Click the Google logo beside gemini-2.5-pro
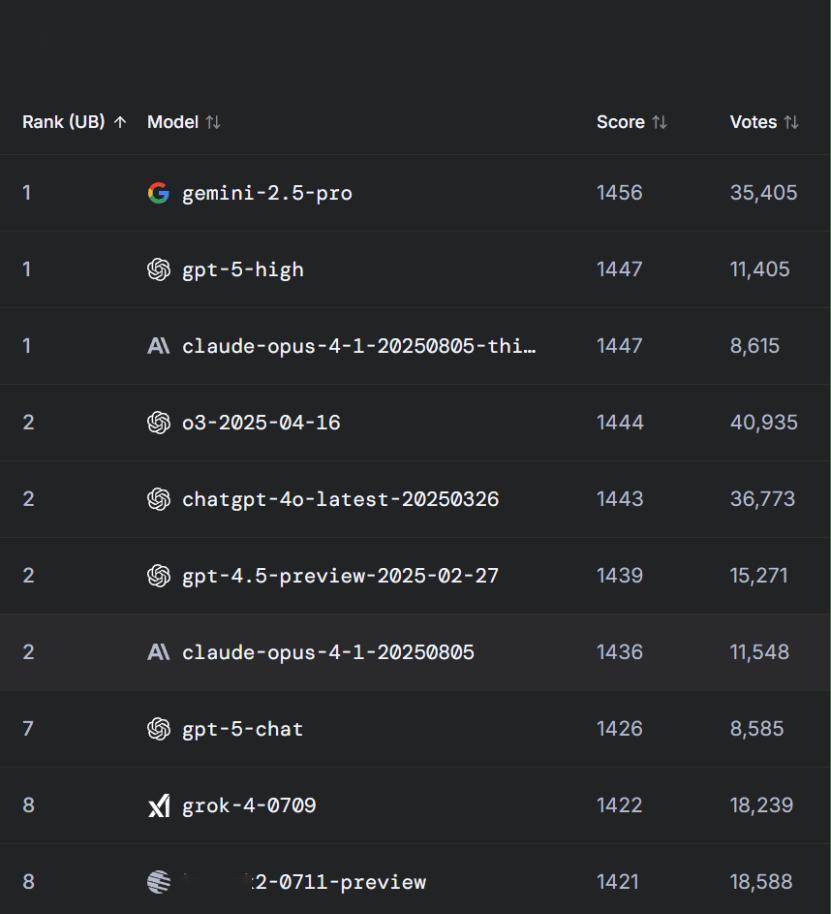This screenshot has width=831, height=914. pos(158,193)
